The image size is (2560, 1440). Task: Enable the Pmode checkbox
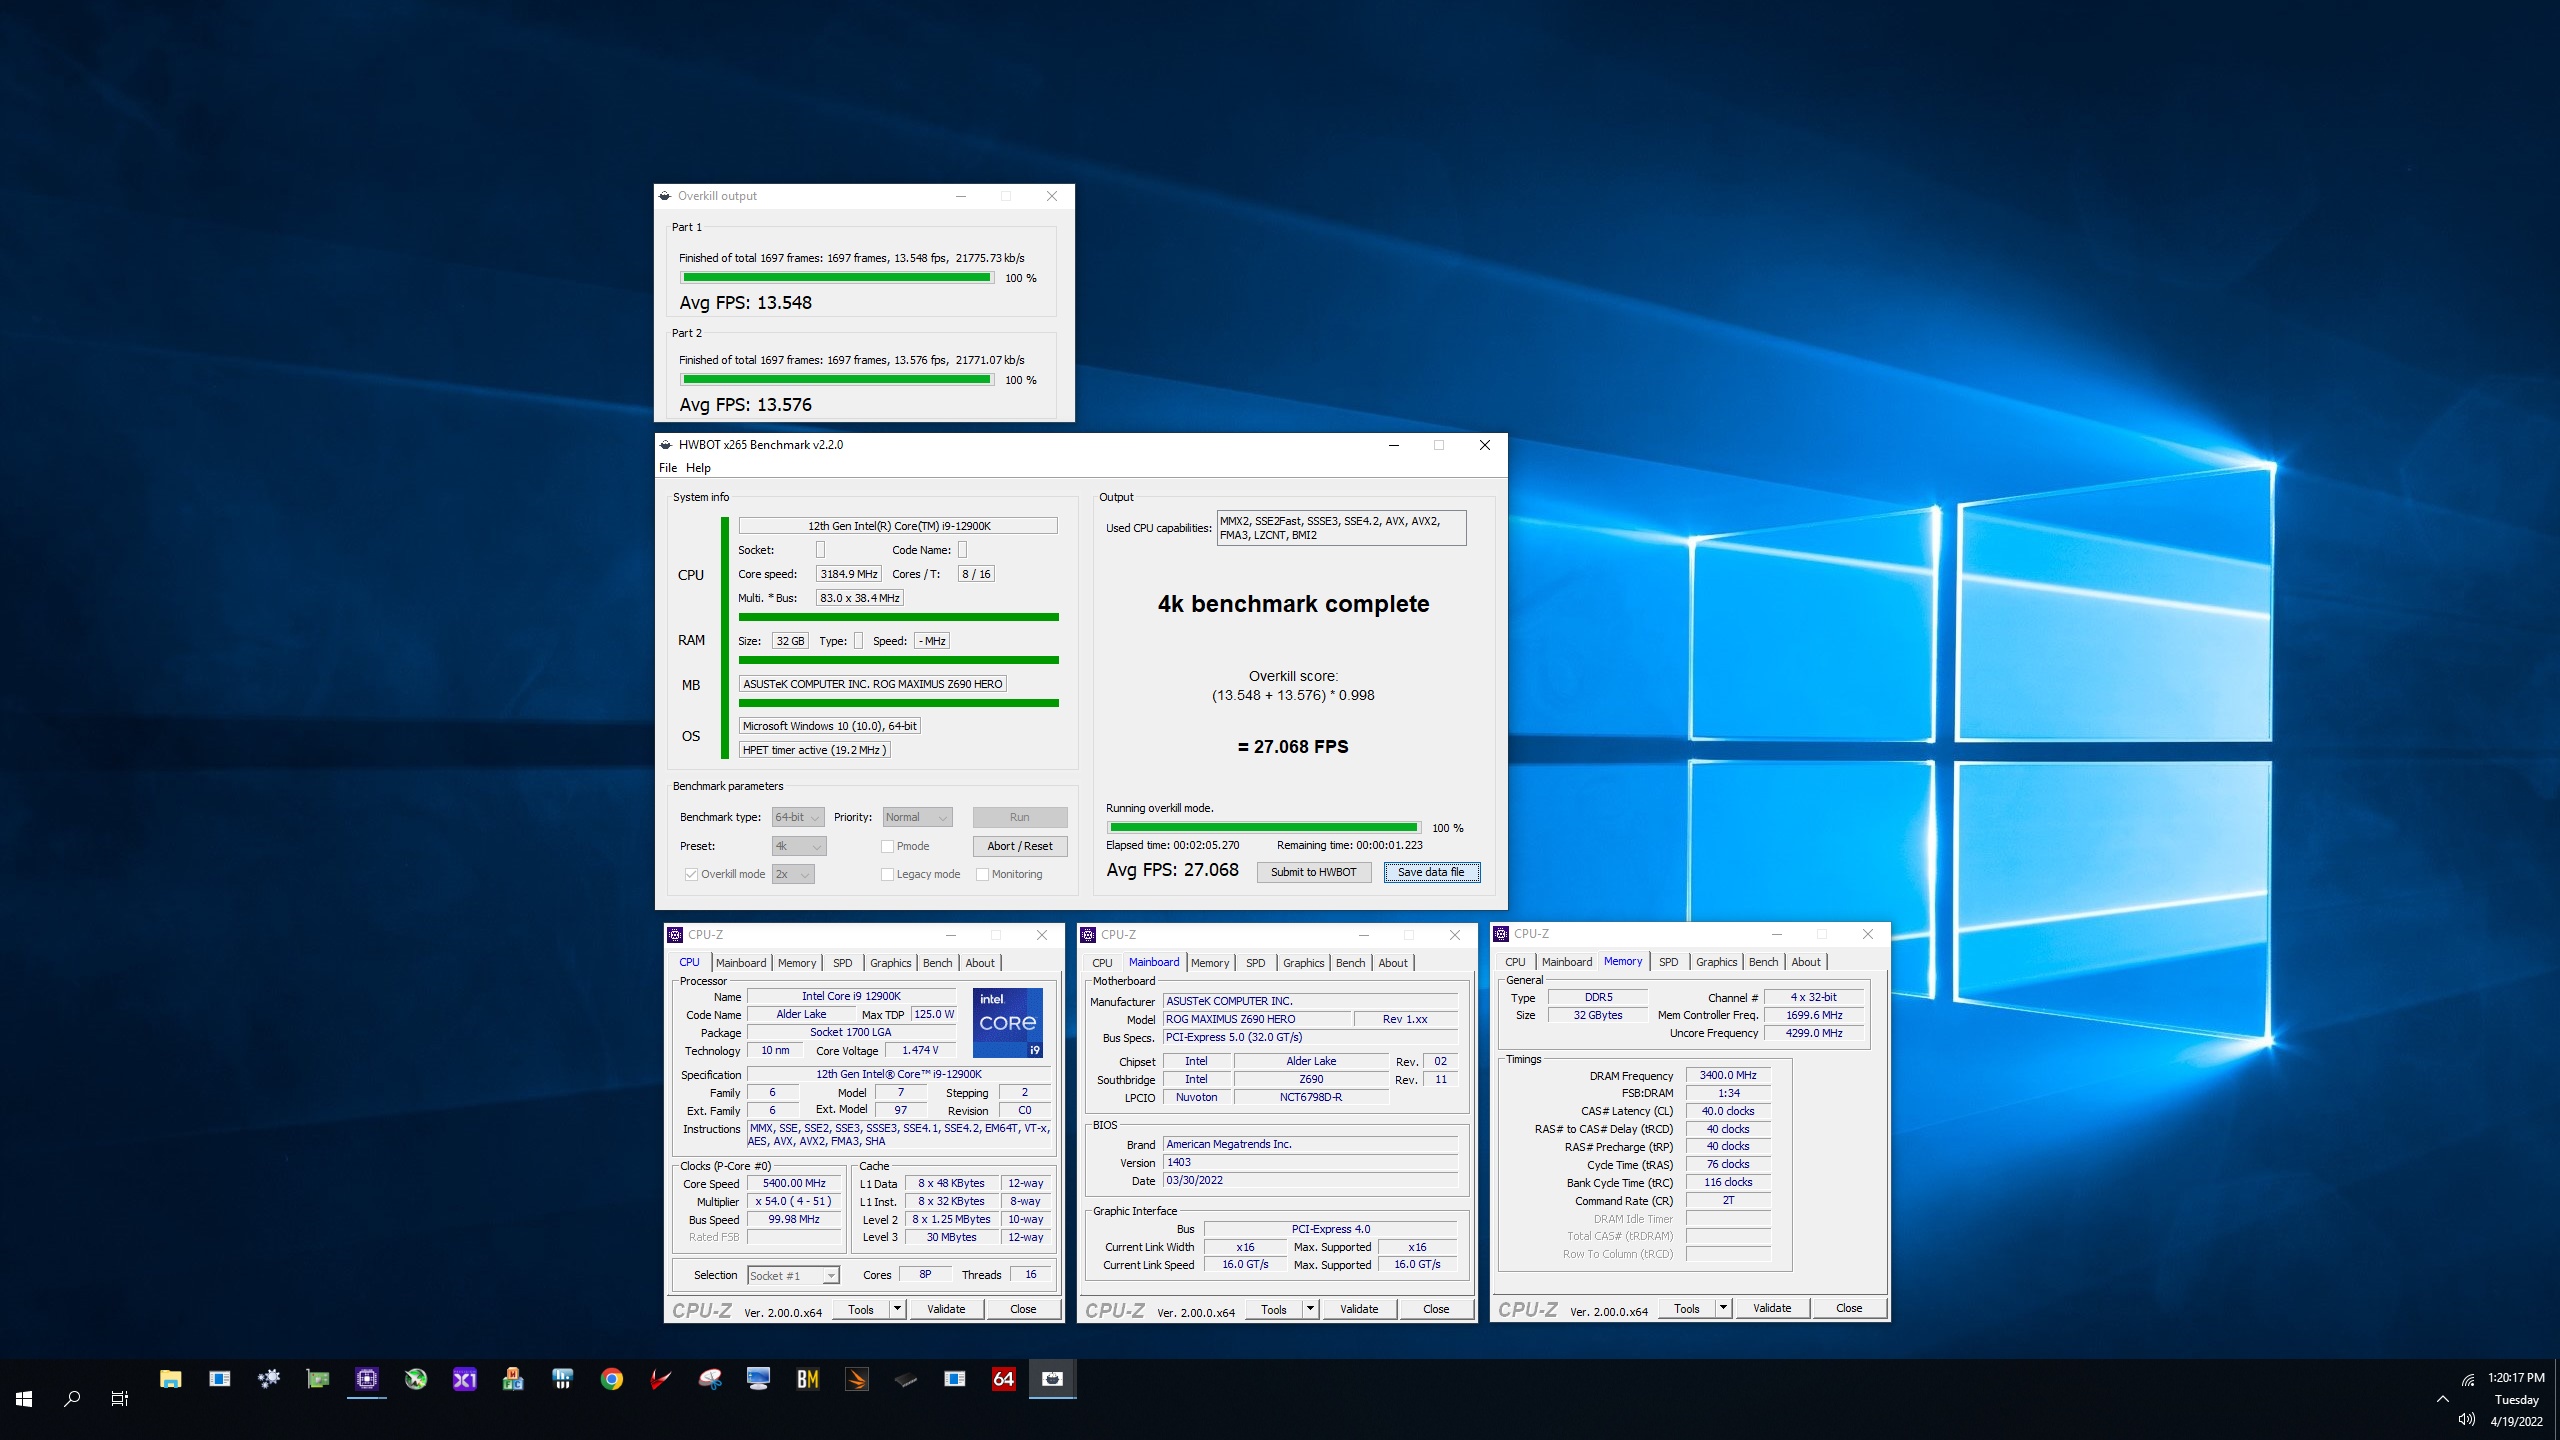pyautogui.click(x=887, y=846)
